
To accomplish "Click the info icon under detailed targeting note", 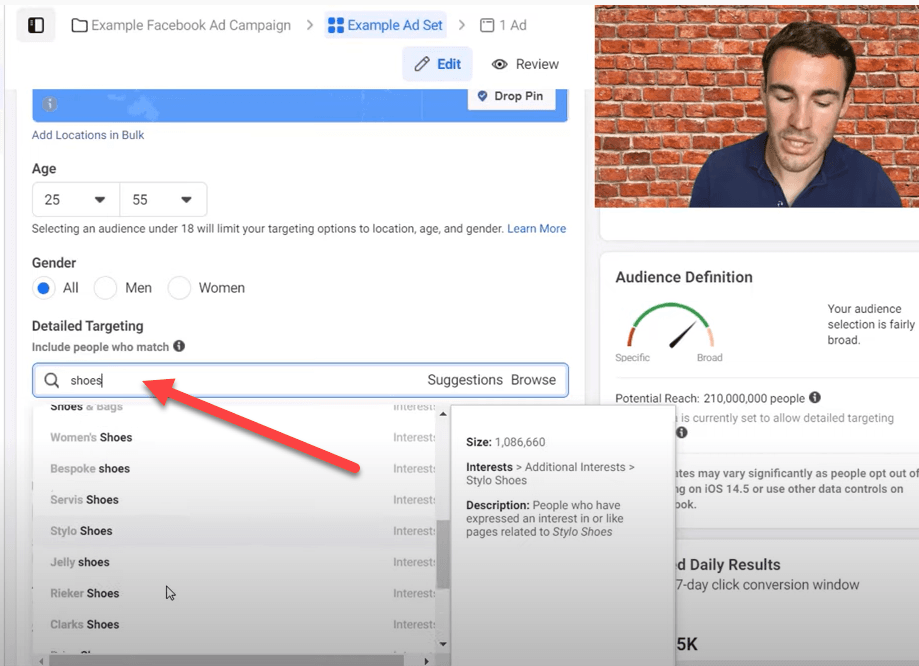I will (681, 433).
